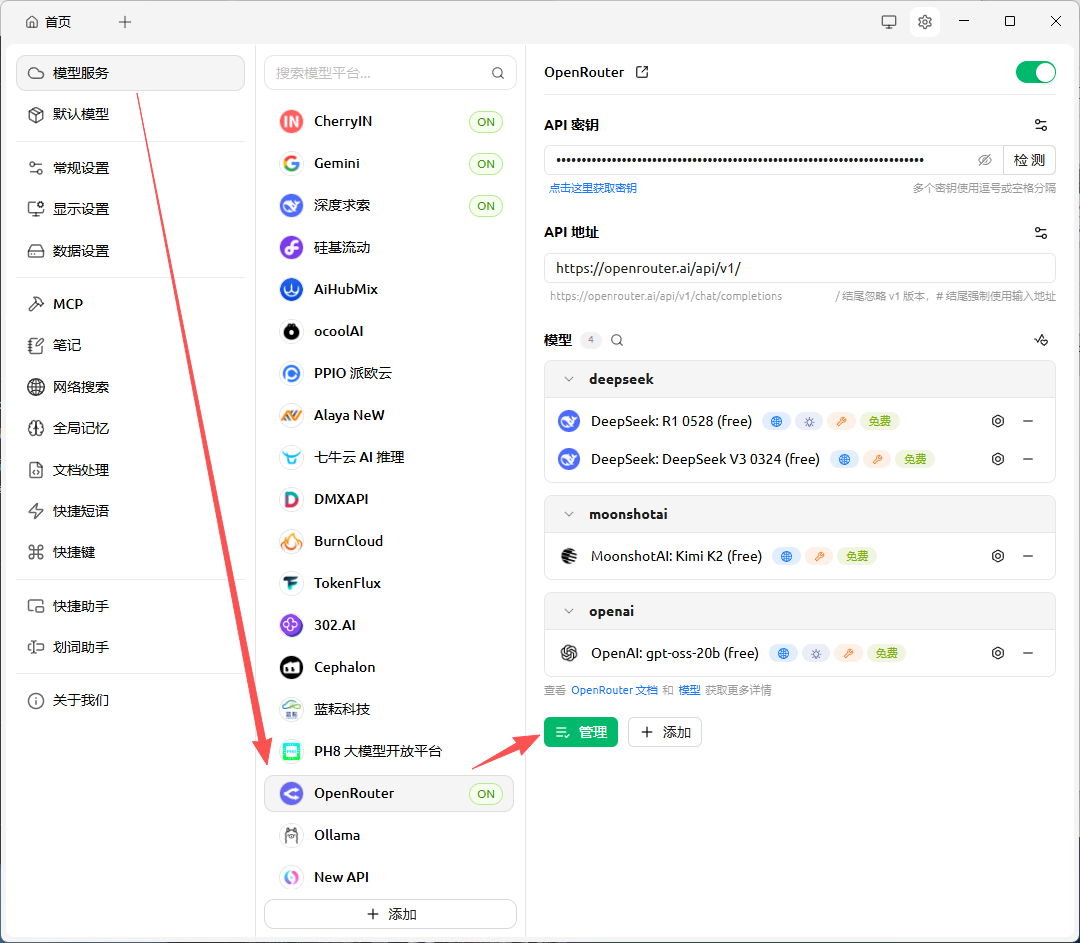Open 全局记忆 settings
The height and width of the screenshot is (943, 1080).
130,428
